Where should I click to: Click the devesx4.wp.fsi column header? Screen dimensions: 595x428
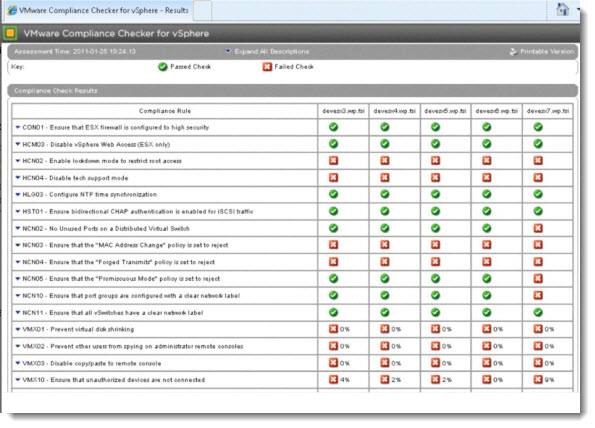click(395, 111)
